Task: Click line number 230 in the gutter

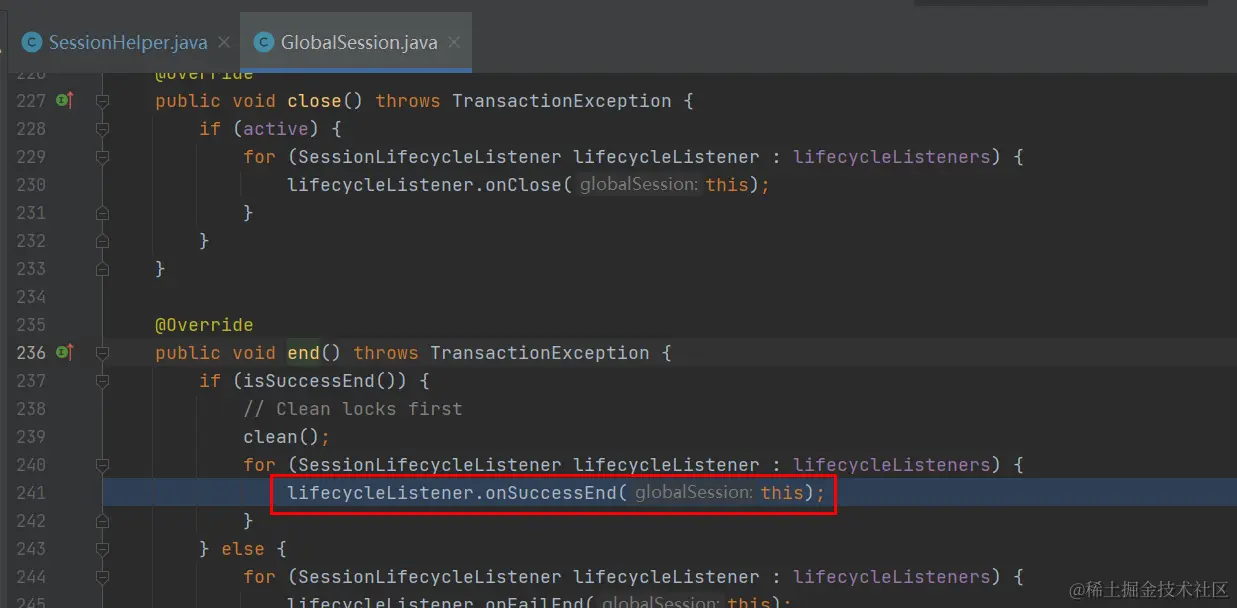Action: (31, 185)
